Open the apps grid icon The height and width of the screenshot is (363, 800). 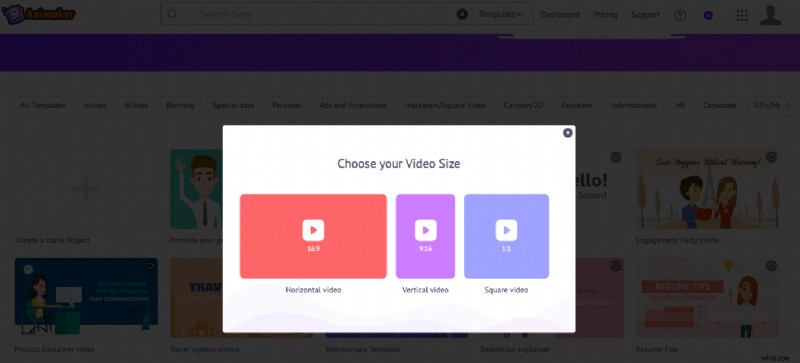tap(742, 15)
